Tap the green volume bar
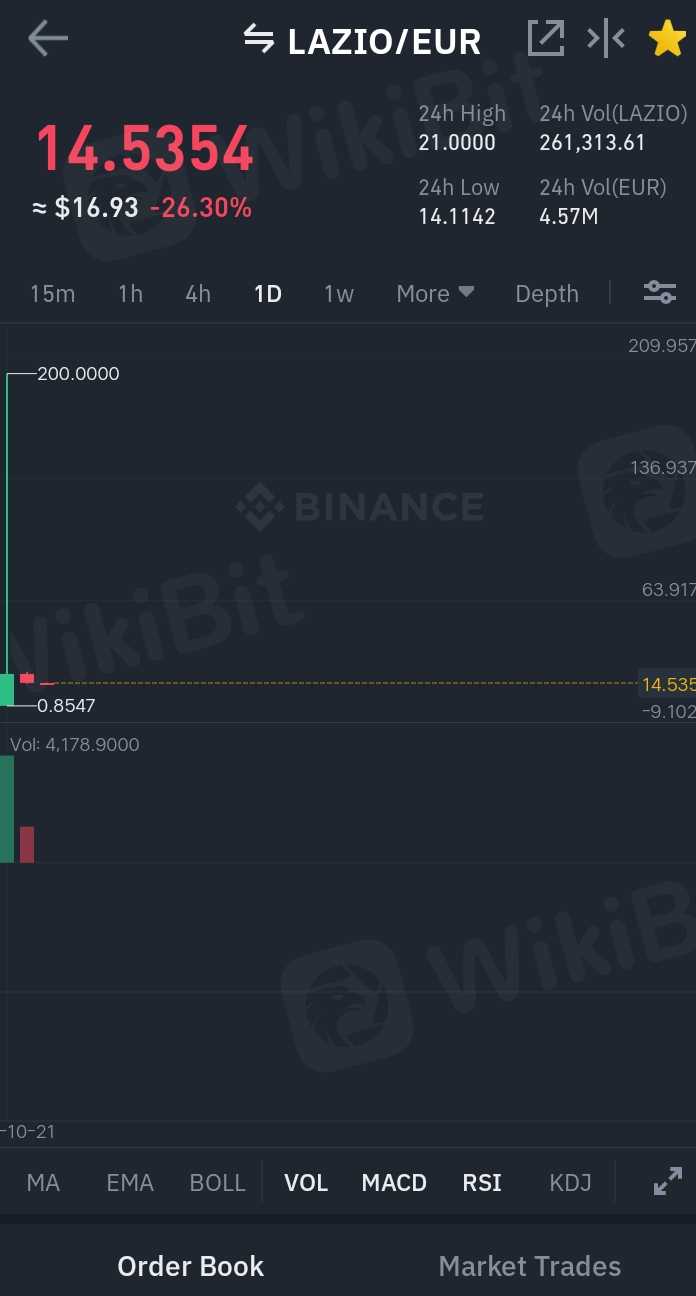 click(7, 808)
